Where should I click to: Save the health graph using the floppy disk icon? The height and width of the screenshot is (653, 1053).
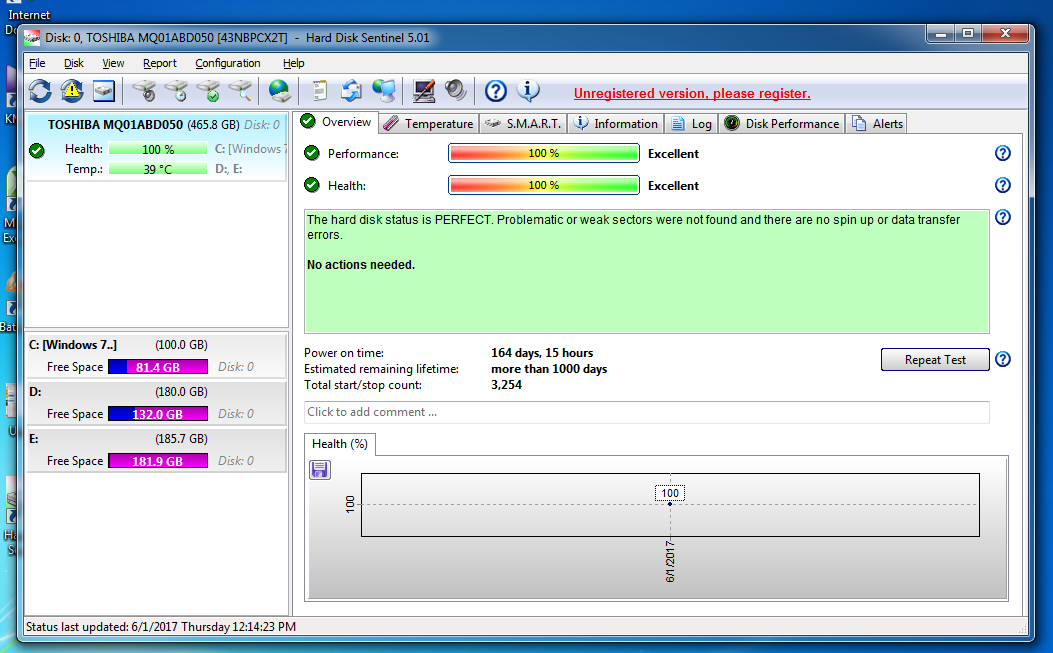tap(320, 470)
